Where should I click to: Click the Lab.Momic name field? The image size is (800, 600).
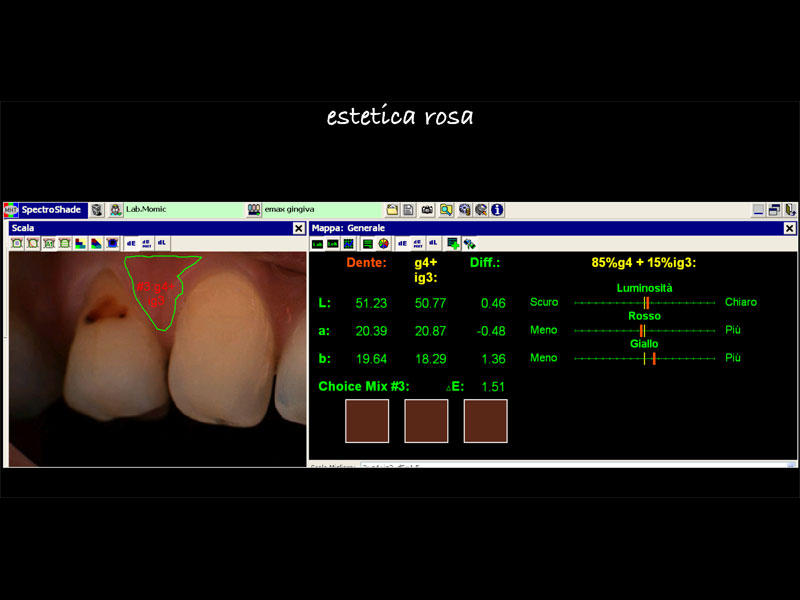(x=184, y=210)
